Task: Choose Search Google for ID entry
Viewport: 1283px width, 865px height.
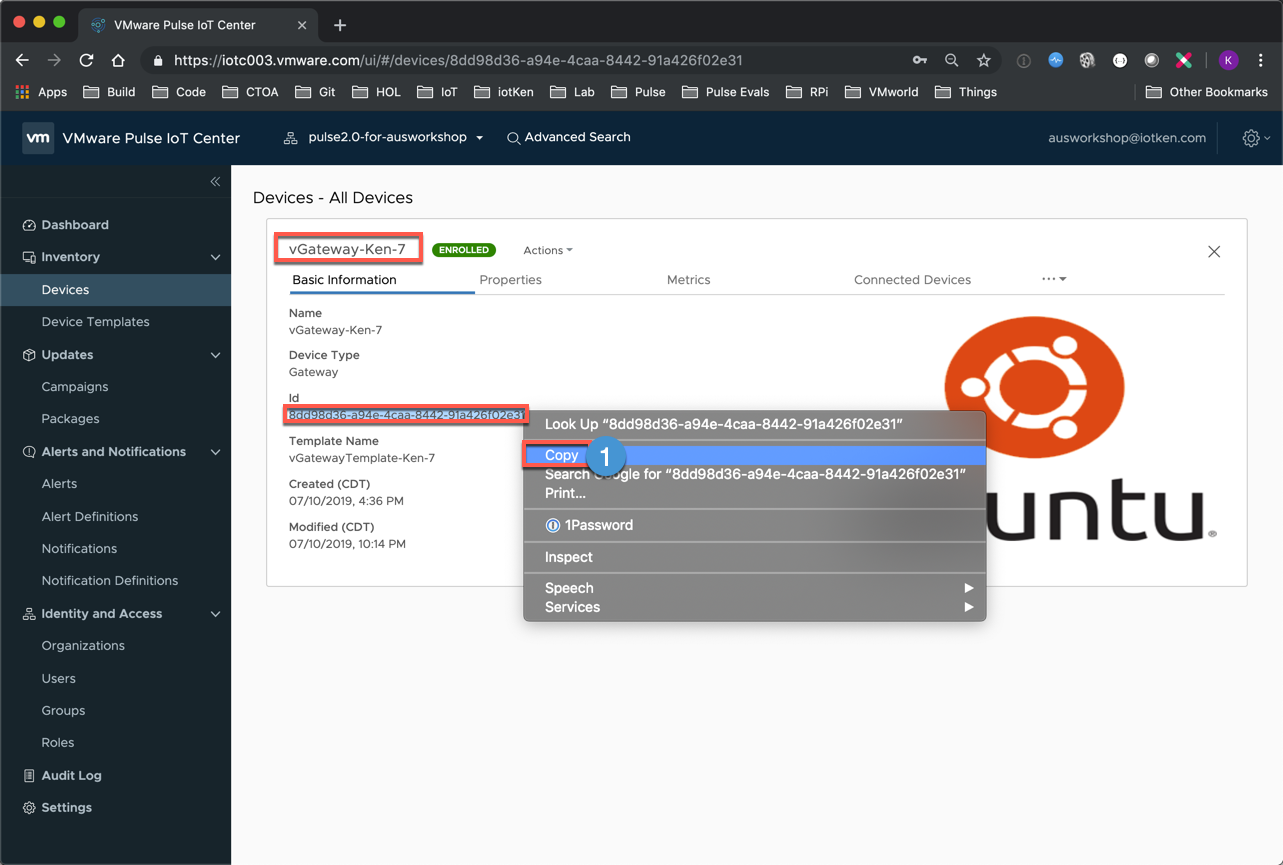Action: (x=755, y=474)
